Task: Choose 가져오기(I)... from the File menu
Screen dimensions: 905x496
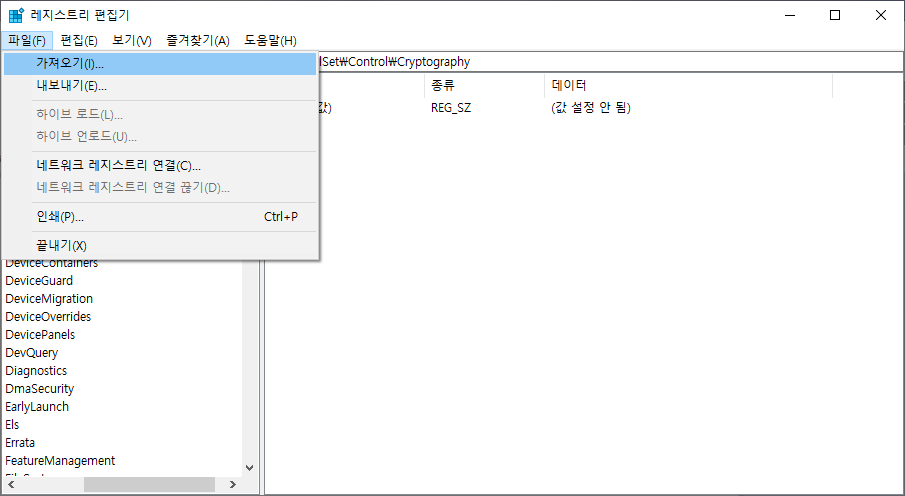Action: [x=160, y=64]
